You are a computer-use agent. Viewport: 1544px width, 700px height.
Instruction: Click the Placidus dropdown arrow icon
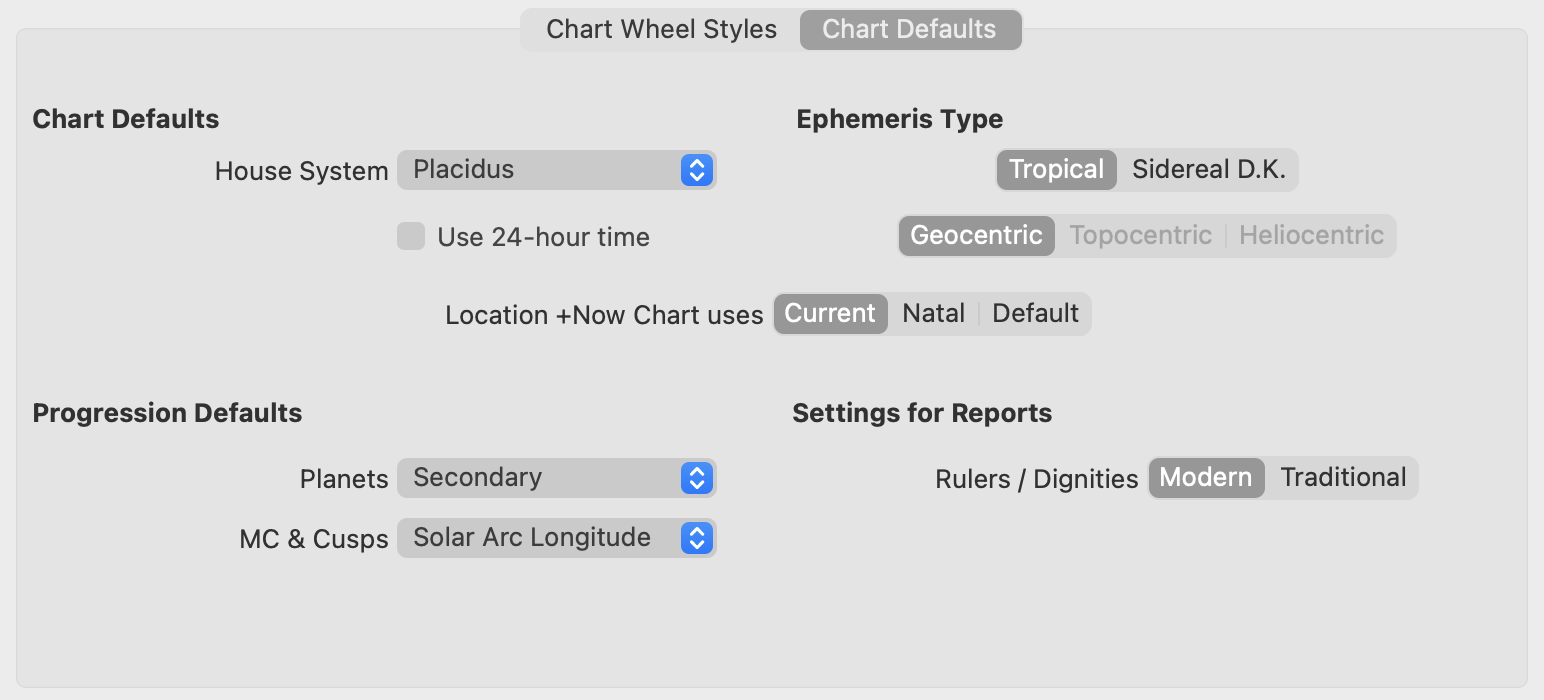[696, 170]
